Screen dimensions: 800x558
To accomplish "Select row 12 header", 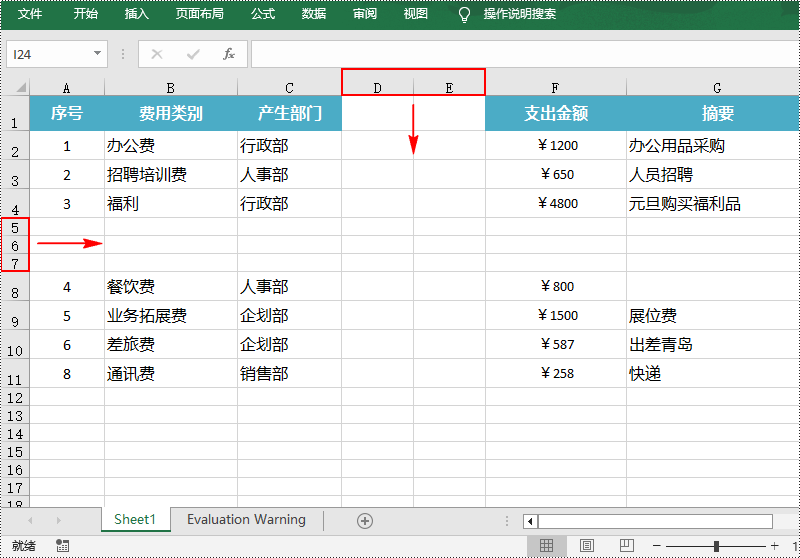I will (15, 397).
